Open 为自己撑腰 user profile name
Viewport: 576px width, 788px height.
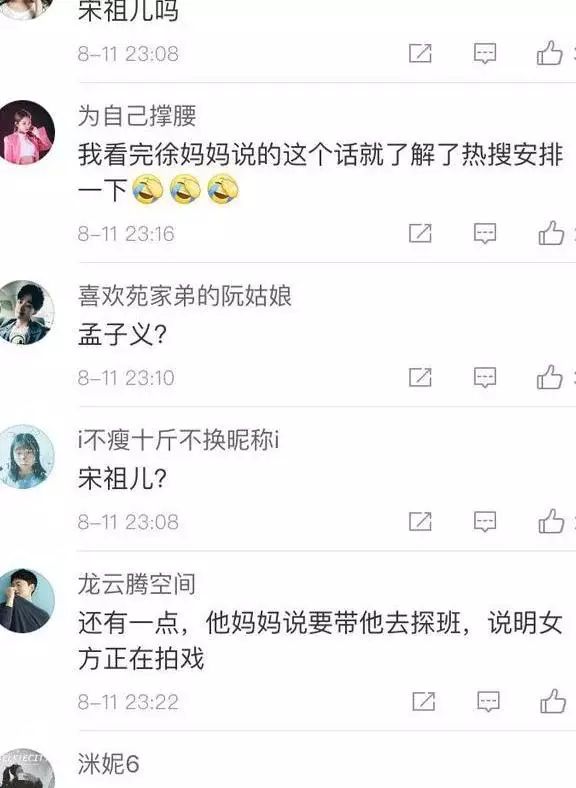(x=137, y=116)
